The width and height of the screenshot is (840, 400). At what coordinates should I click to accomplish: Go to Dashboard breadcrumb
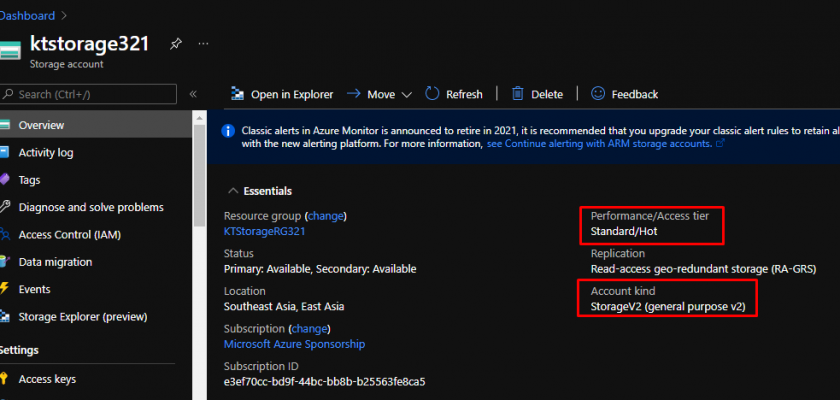(x=27, y=16)
